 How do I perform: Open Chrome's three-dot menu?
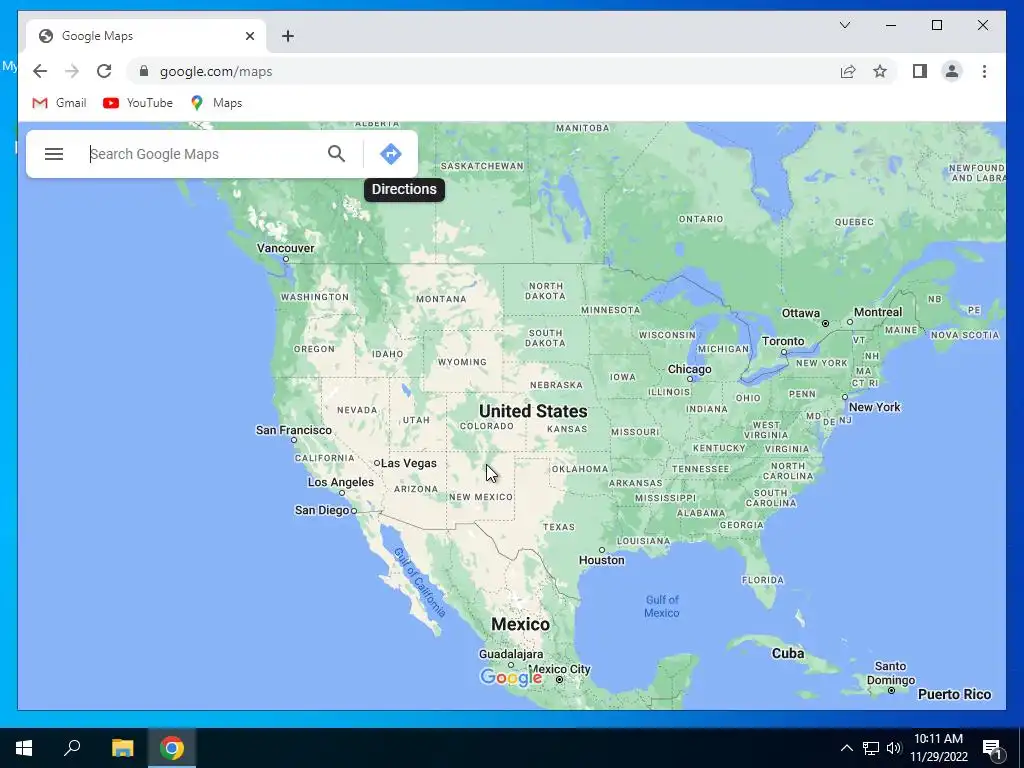coord(984,71)
